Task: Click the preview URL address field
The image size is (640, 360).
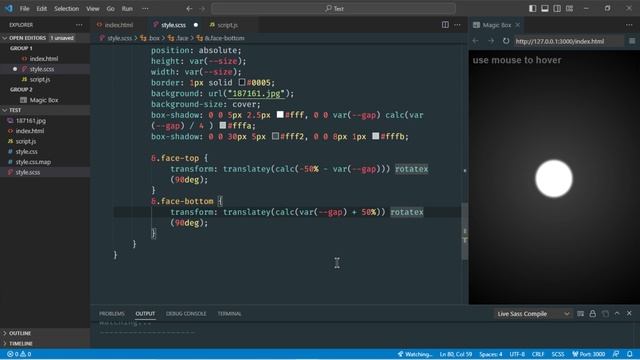Action: coord(569,41)
